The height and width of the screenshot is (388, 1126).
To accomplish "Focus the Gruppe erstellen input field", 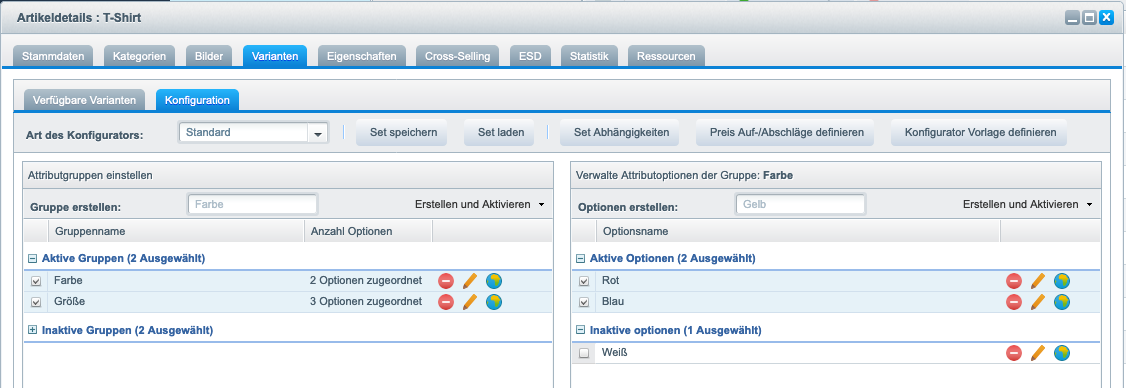I will click(252, 204).
